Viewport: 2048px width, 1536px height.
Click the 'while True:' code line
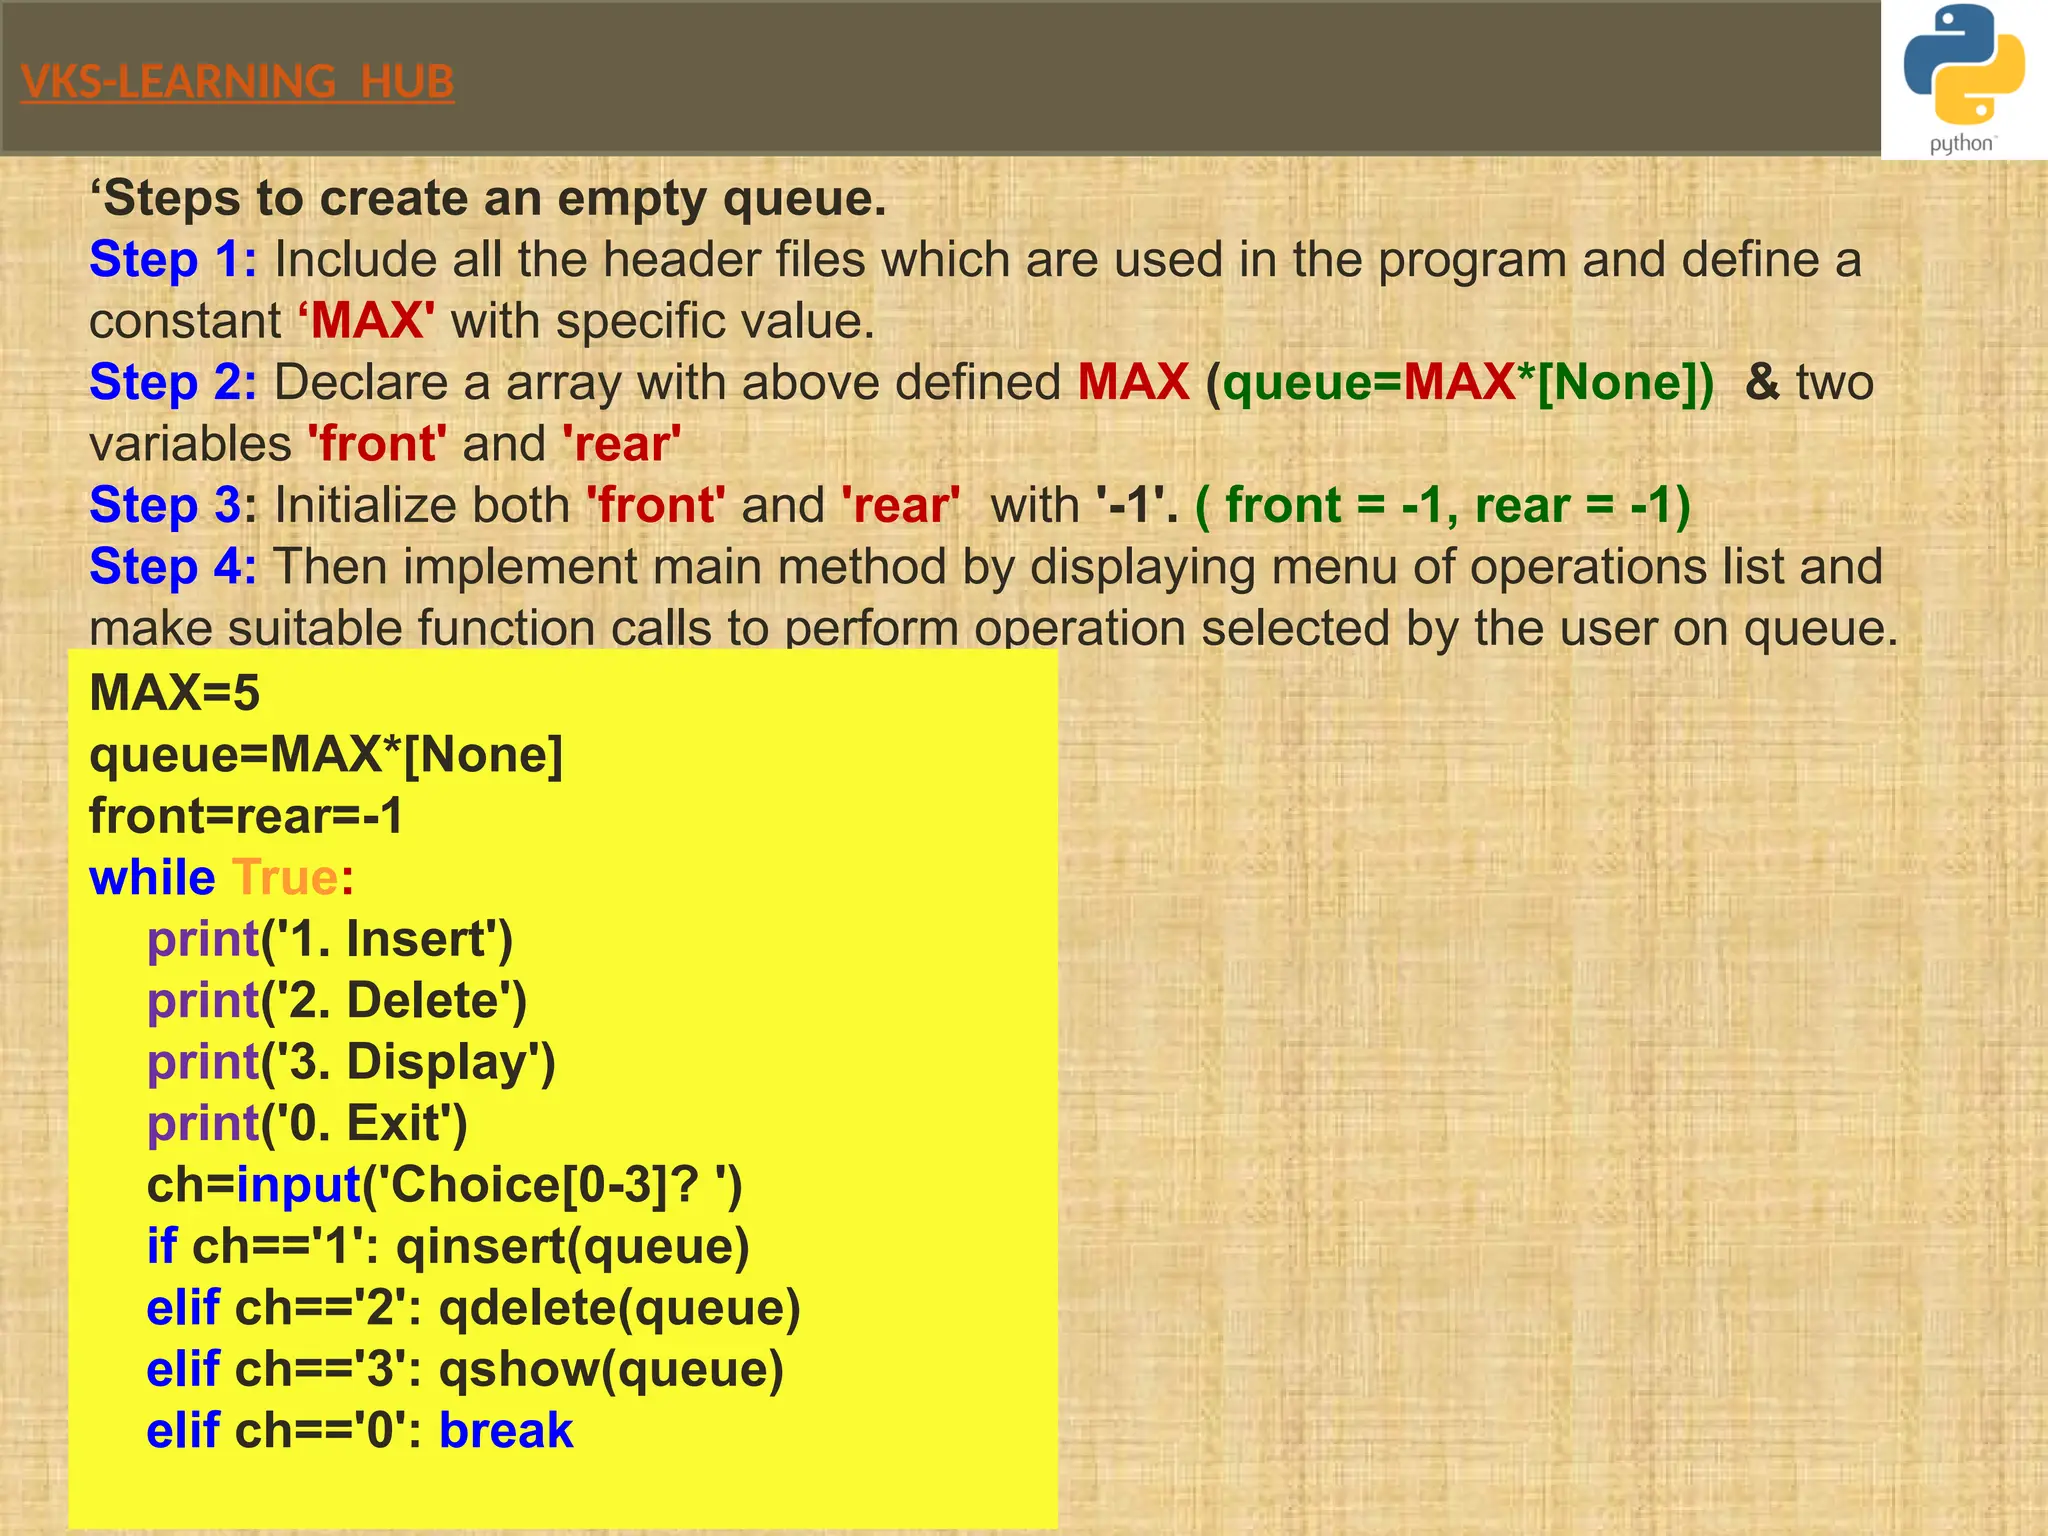point(221,878)
